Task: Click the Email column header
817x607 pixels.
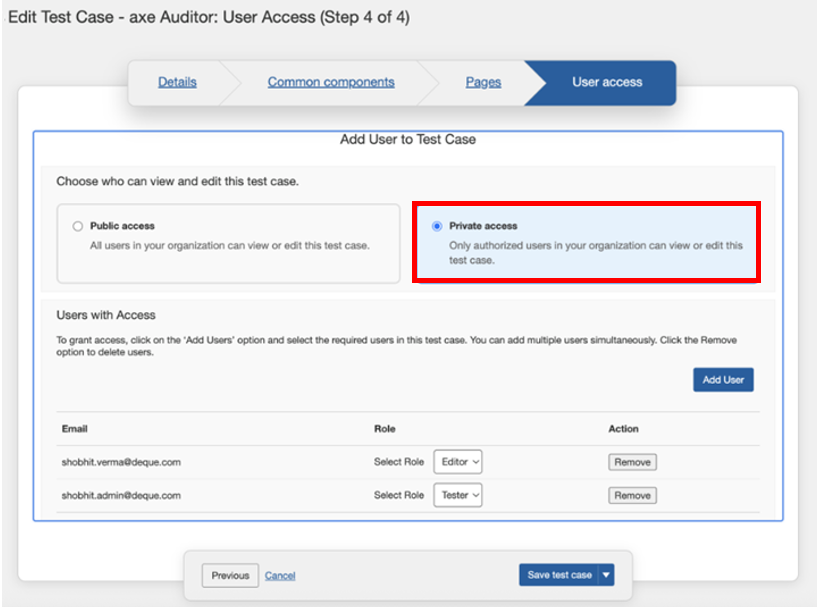Action: (x=75, y=429)
